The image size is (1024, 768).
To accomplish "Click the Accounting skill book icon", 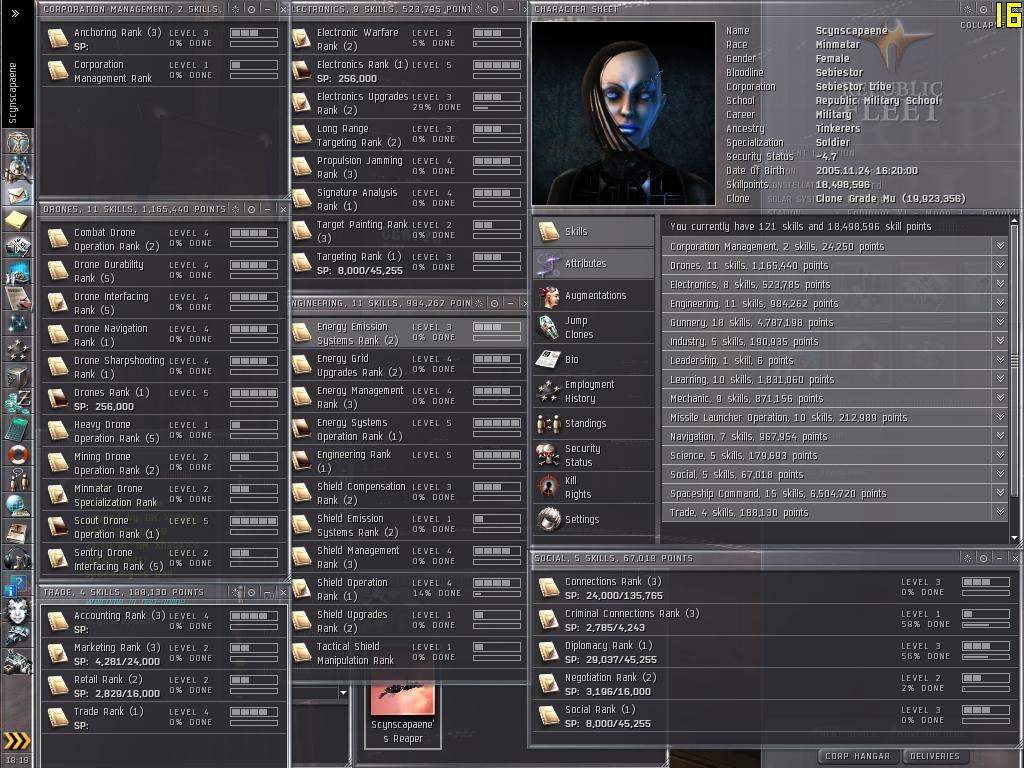I will [x=57, y=622].
